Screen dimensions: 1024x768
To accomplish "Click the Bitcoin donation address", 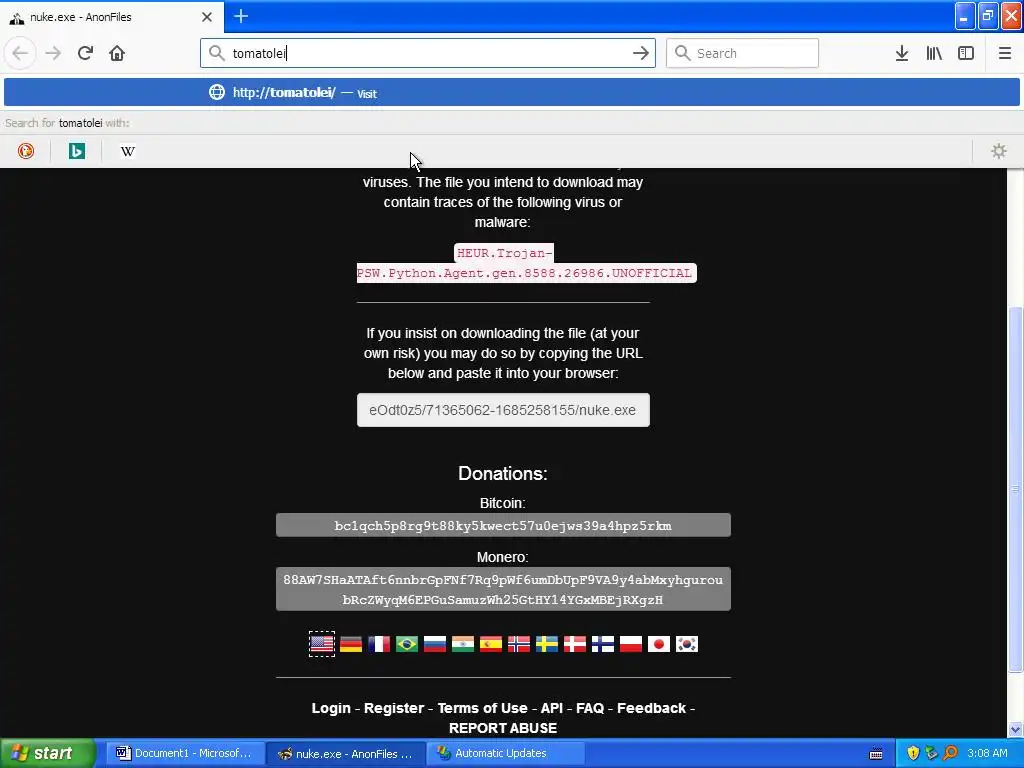I will (x=503, y=525).
